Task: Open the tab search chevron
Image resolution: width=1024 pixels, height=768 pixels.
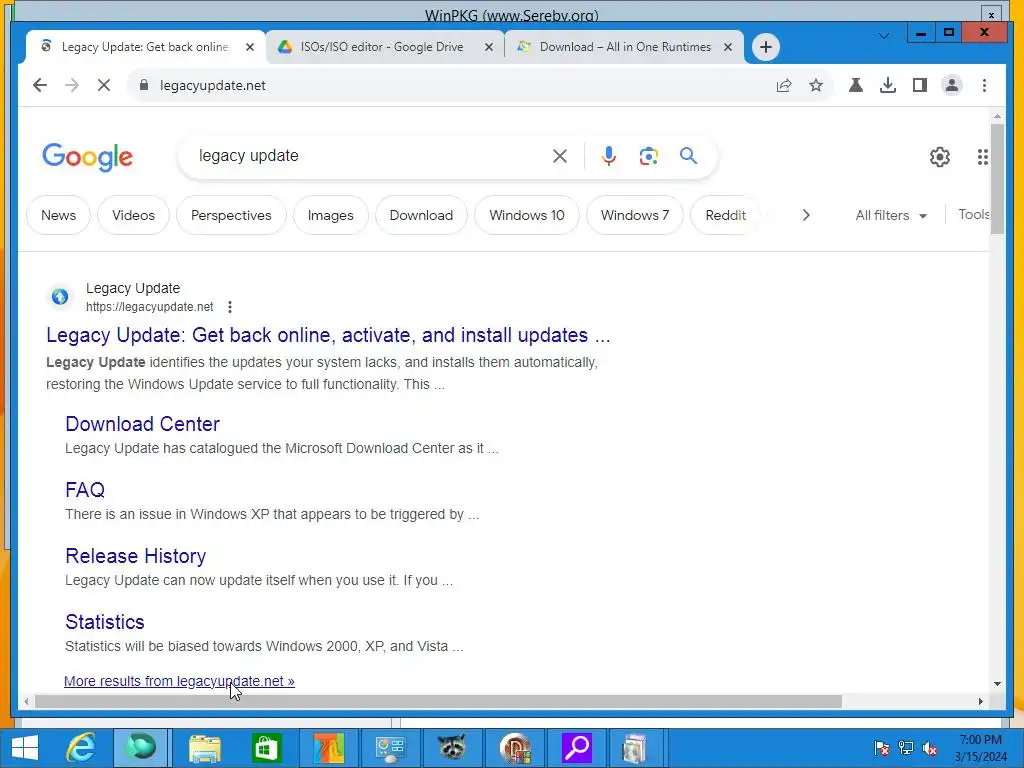Action: (x=883, y=36)
